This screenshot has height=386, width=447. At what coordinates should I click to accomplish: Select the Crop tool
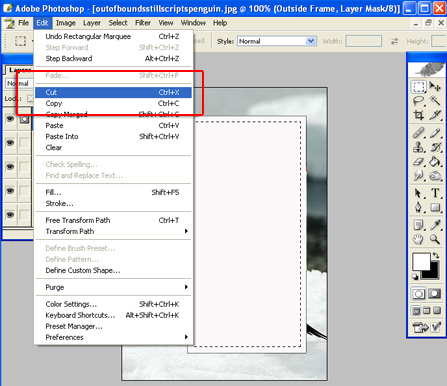click(419, 115)
